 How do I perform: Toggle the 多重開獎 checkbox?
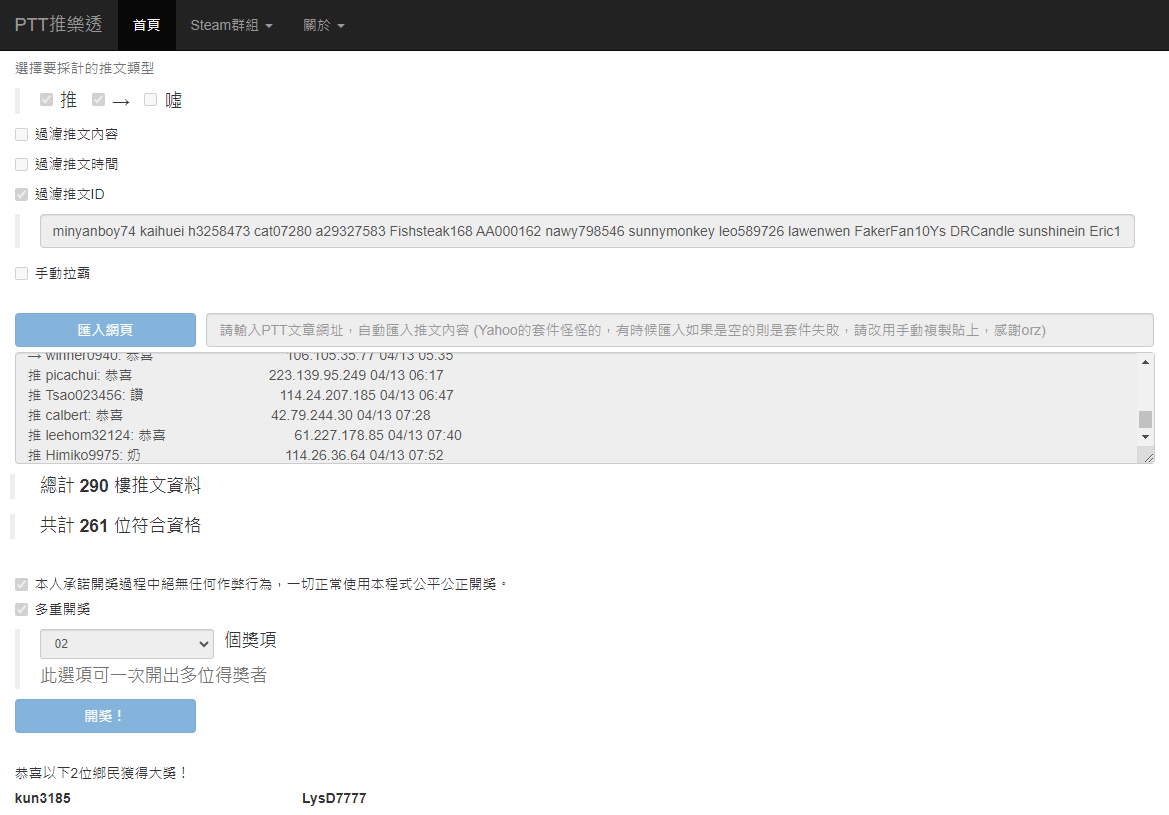(x=22, y=610)
